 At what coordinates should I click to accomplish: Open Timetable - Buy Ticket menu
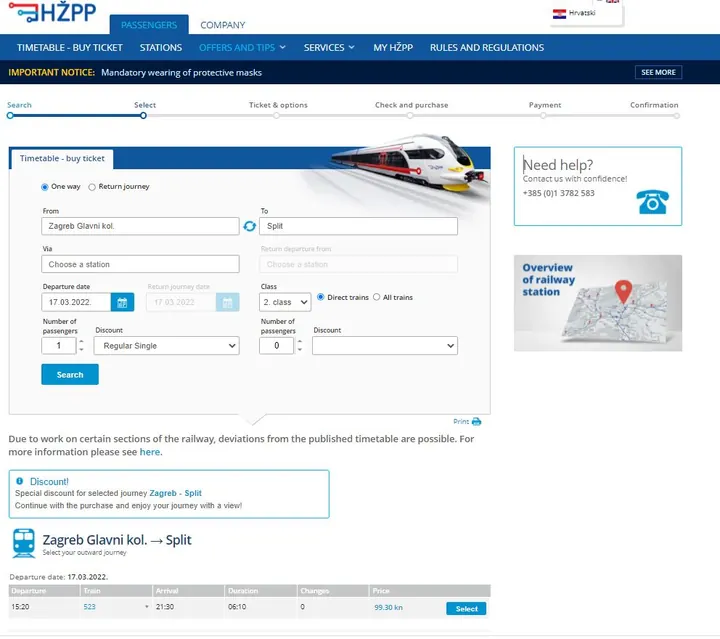coord(70,47)
